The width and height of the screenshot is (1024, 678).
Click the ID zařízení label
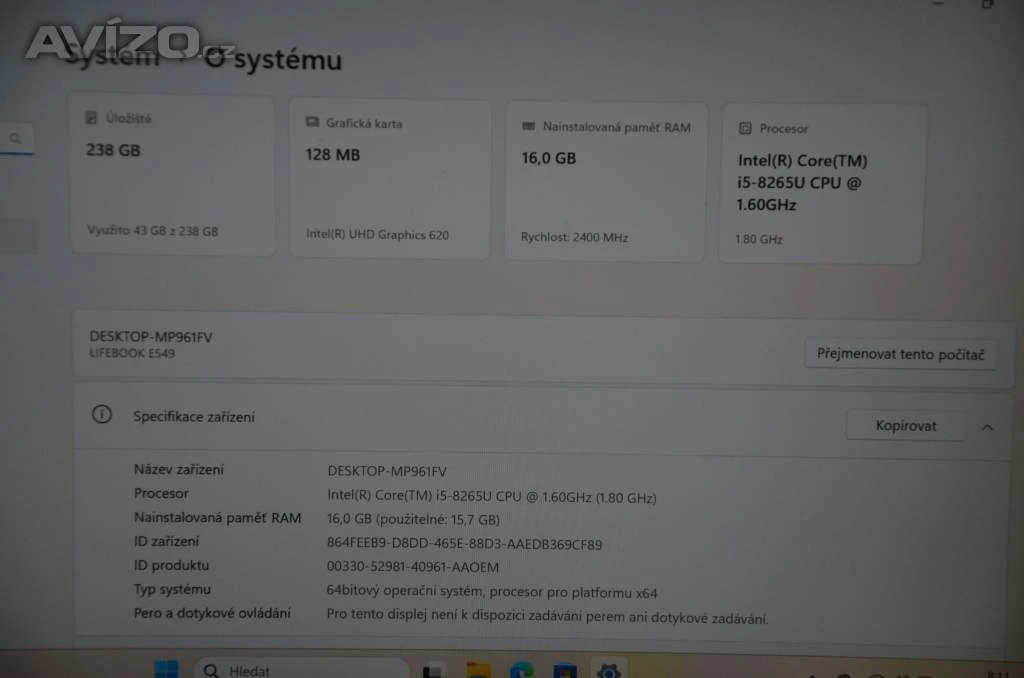coord(167,541)
